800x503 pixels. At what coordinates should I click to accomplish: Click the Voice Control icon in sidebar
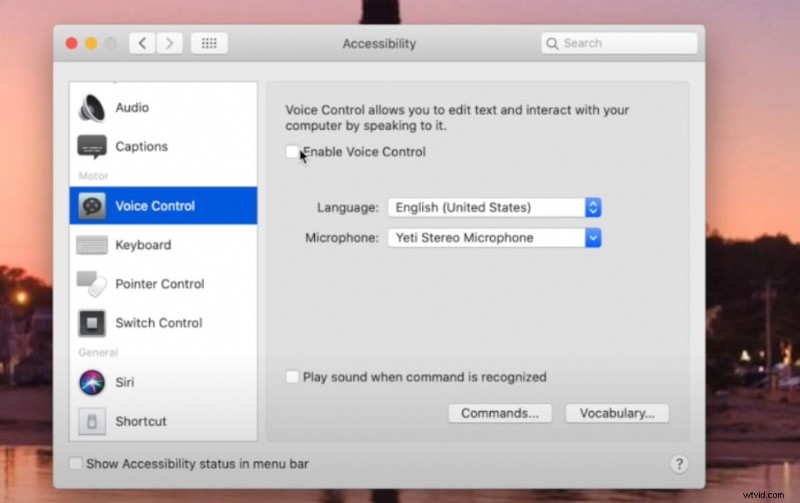92,206
